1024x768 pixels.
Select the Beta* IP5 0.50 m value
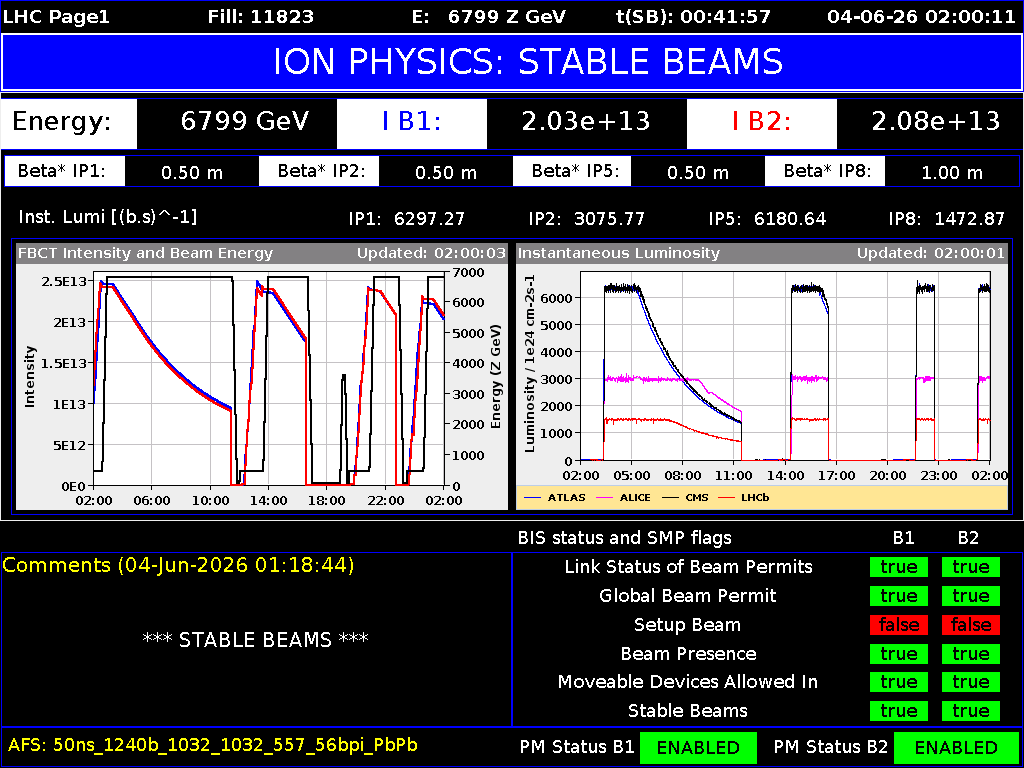coord(697,173)
